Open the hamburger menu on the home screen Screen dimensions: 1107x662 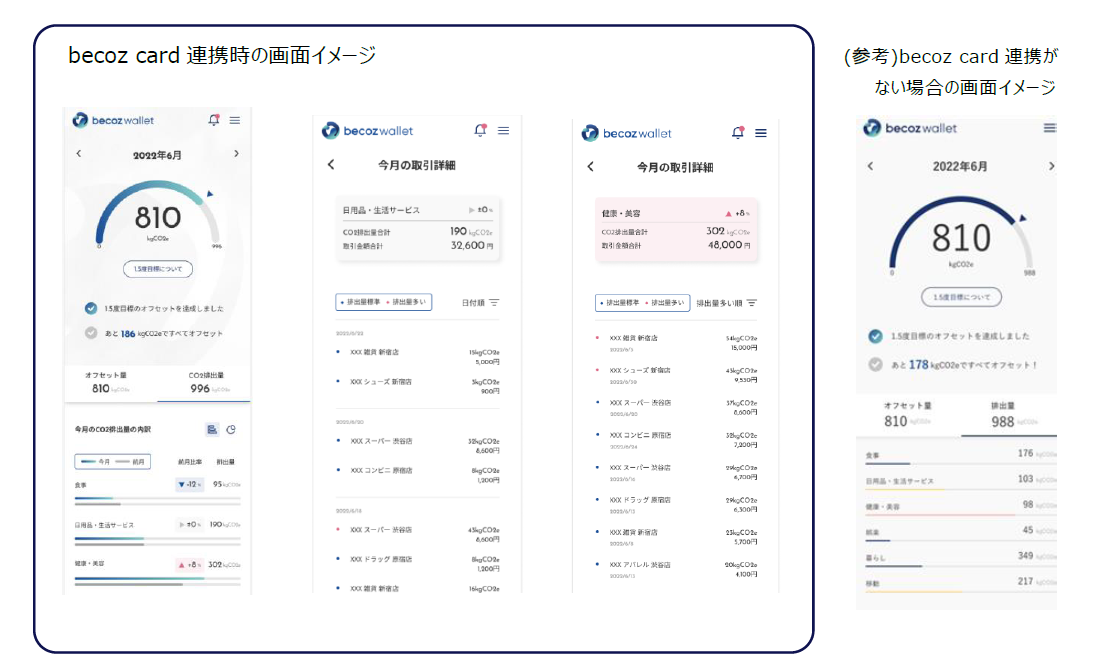234,121
